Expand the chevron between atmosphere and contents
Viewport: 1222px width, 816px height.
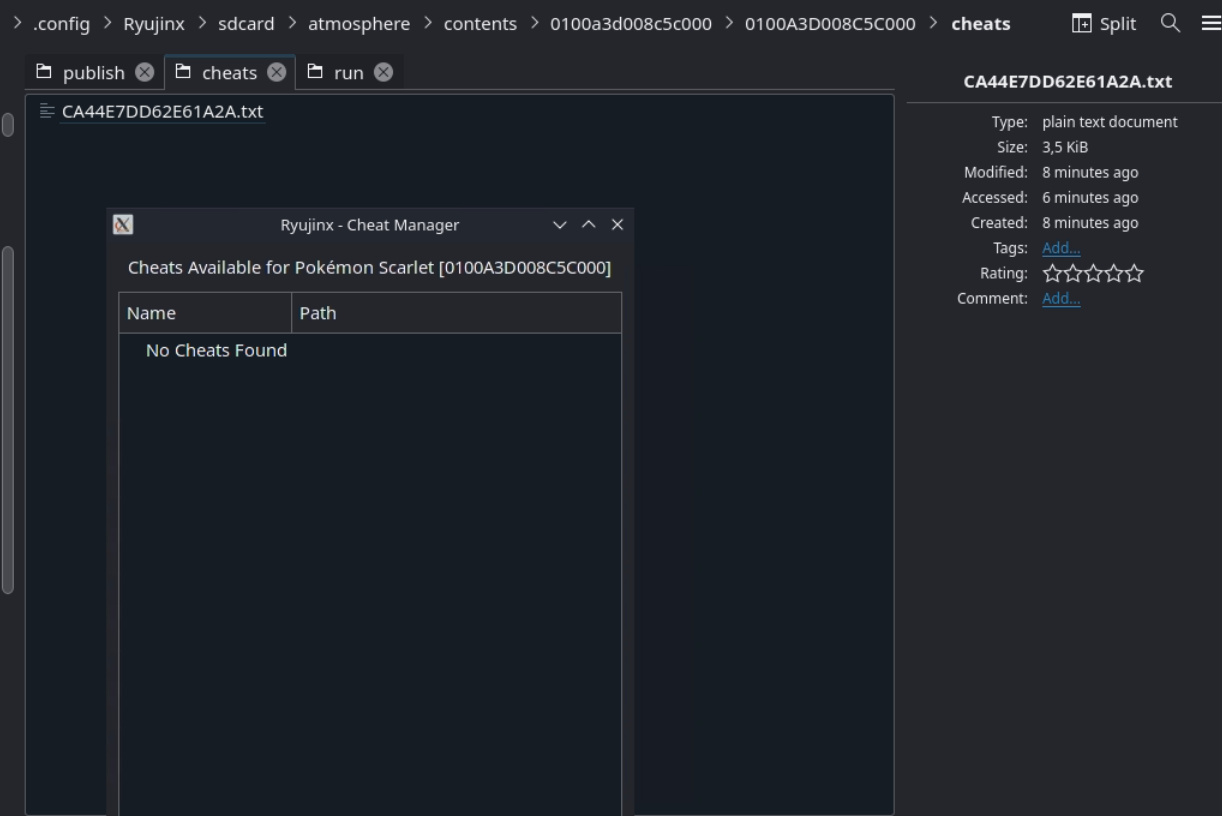click(427, 23)
